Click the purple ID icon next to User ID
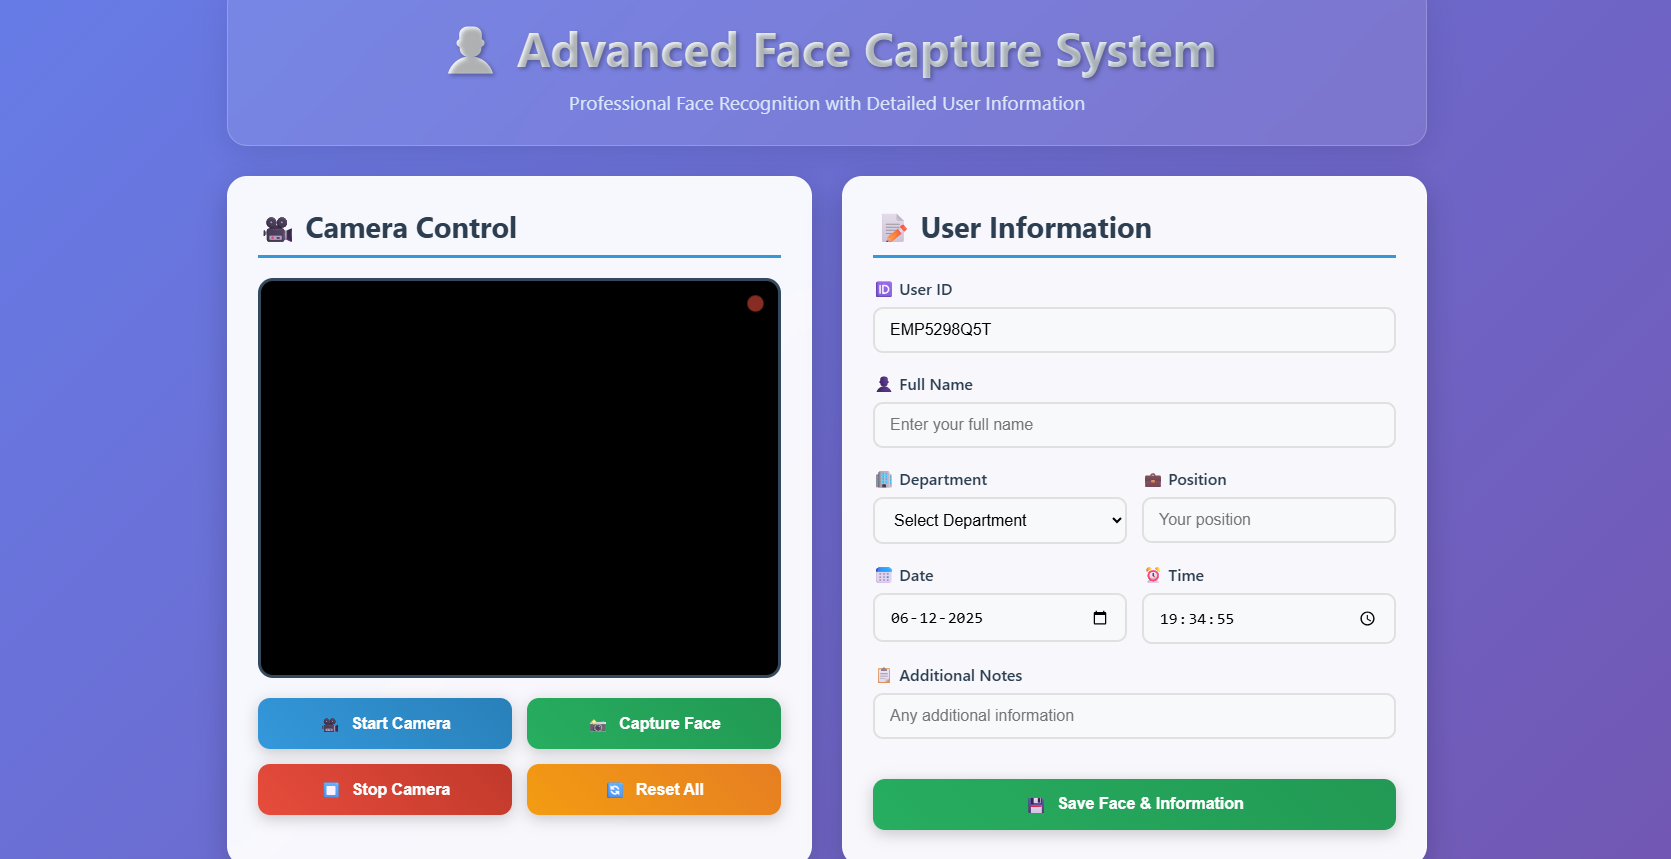 [884, 290]
